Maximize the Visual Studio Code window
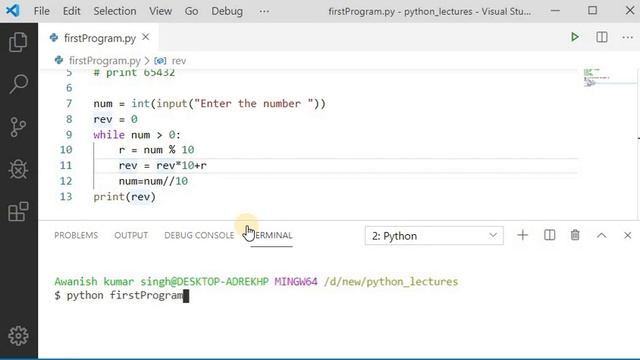This screenshot has height=360, width=640. (592, 11)
